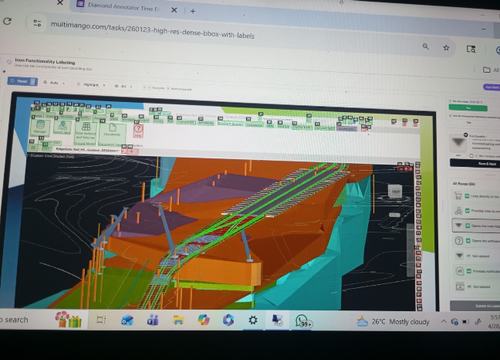The image size is (500, 360).
Task: Bookmark this page with the star icon
Action: click(446, 48)
